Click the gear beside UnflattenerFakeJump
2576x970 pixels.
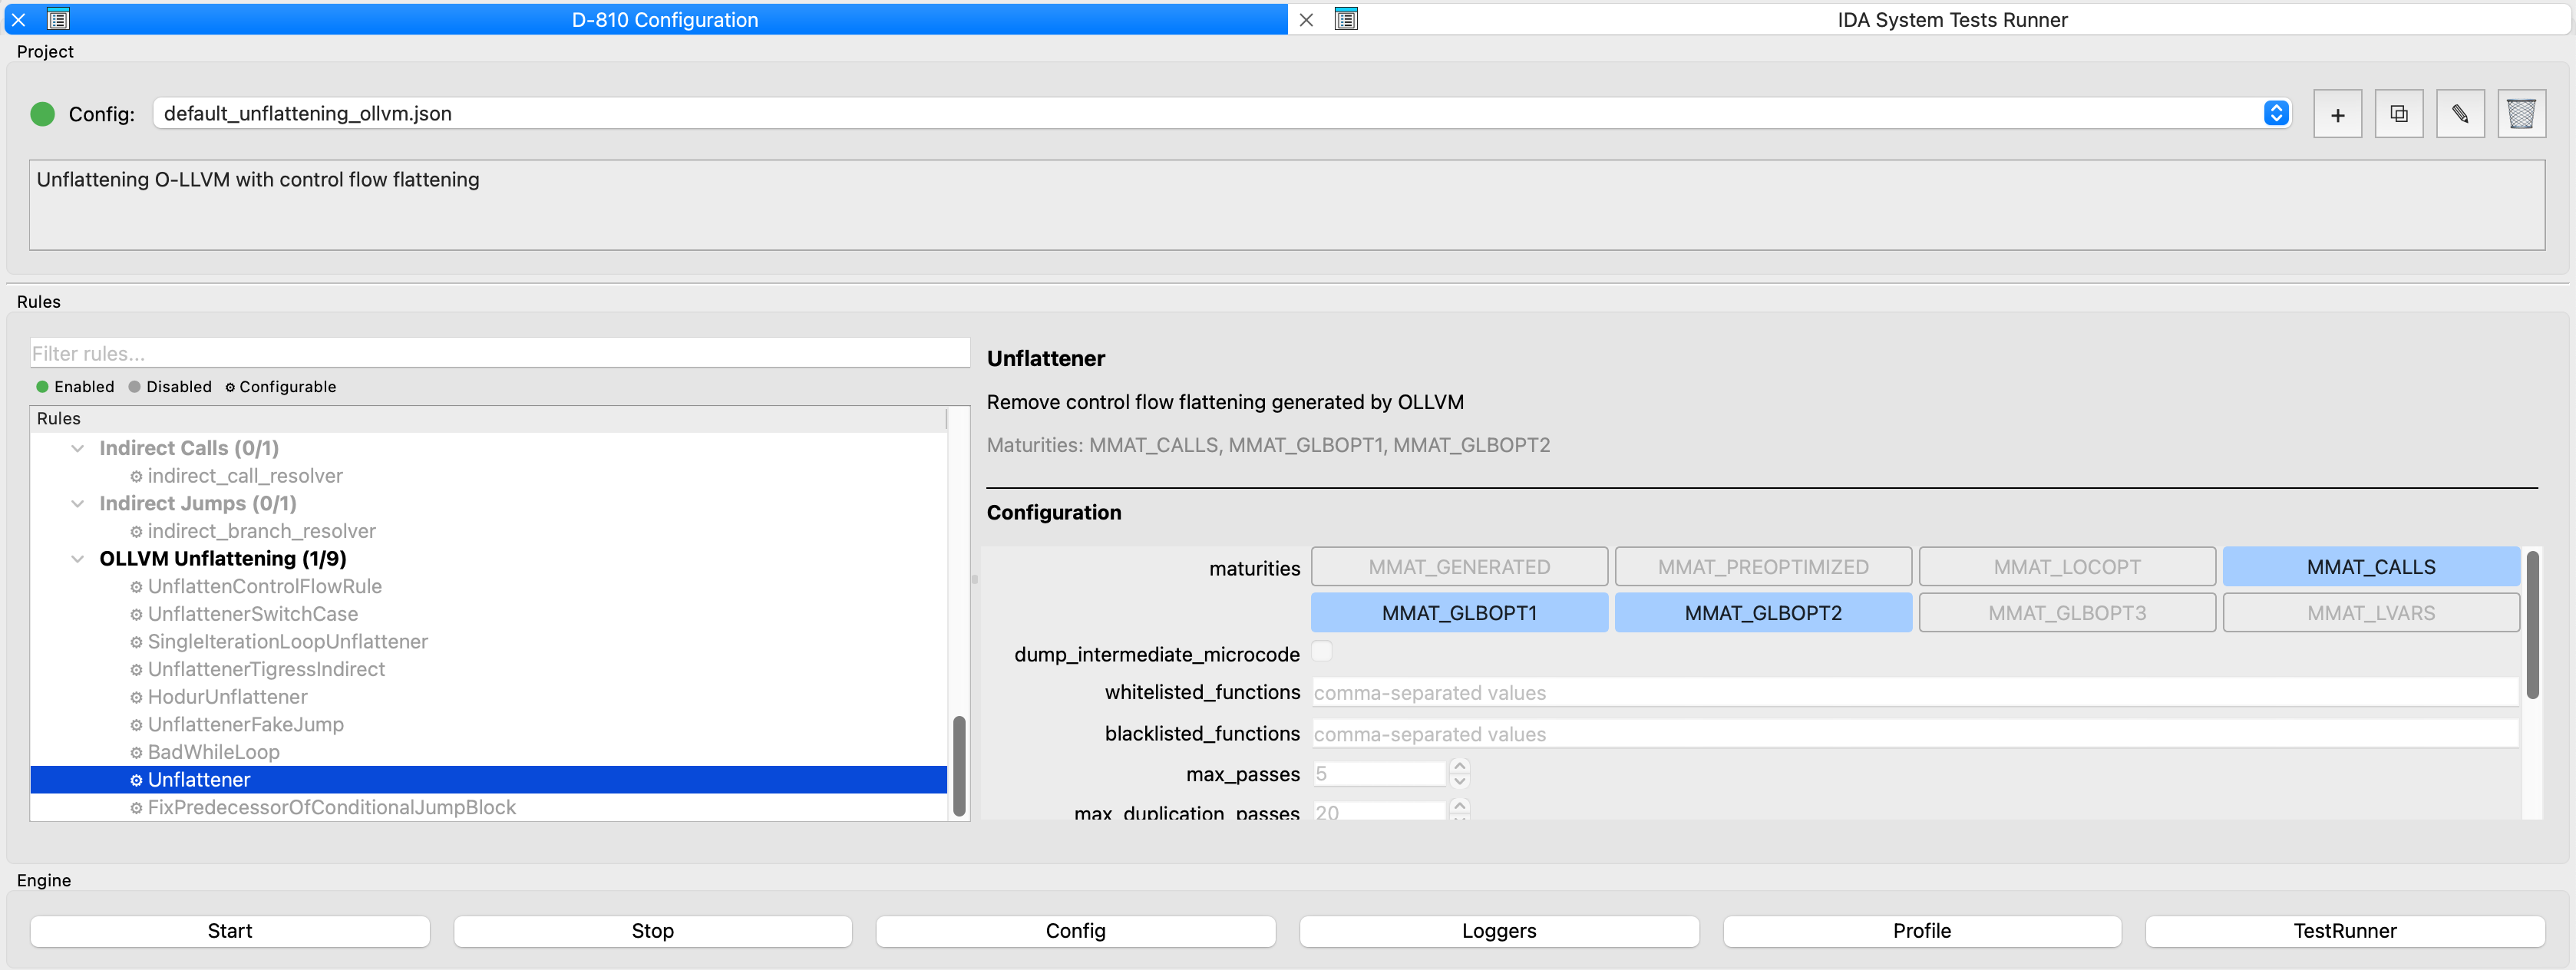coord(135,724)
